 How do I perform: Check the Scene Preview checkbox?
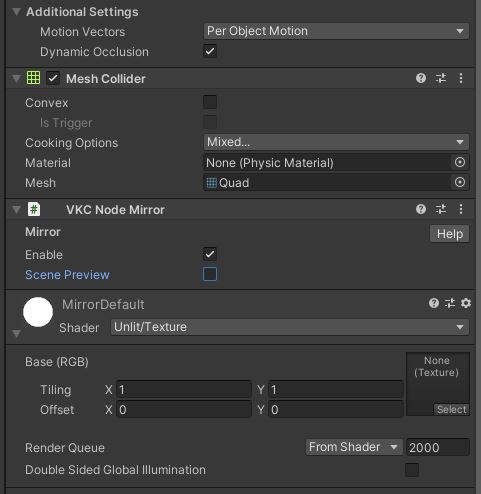coord(210,274)
